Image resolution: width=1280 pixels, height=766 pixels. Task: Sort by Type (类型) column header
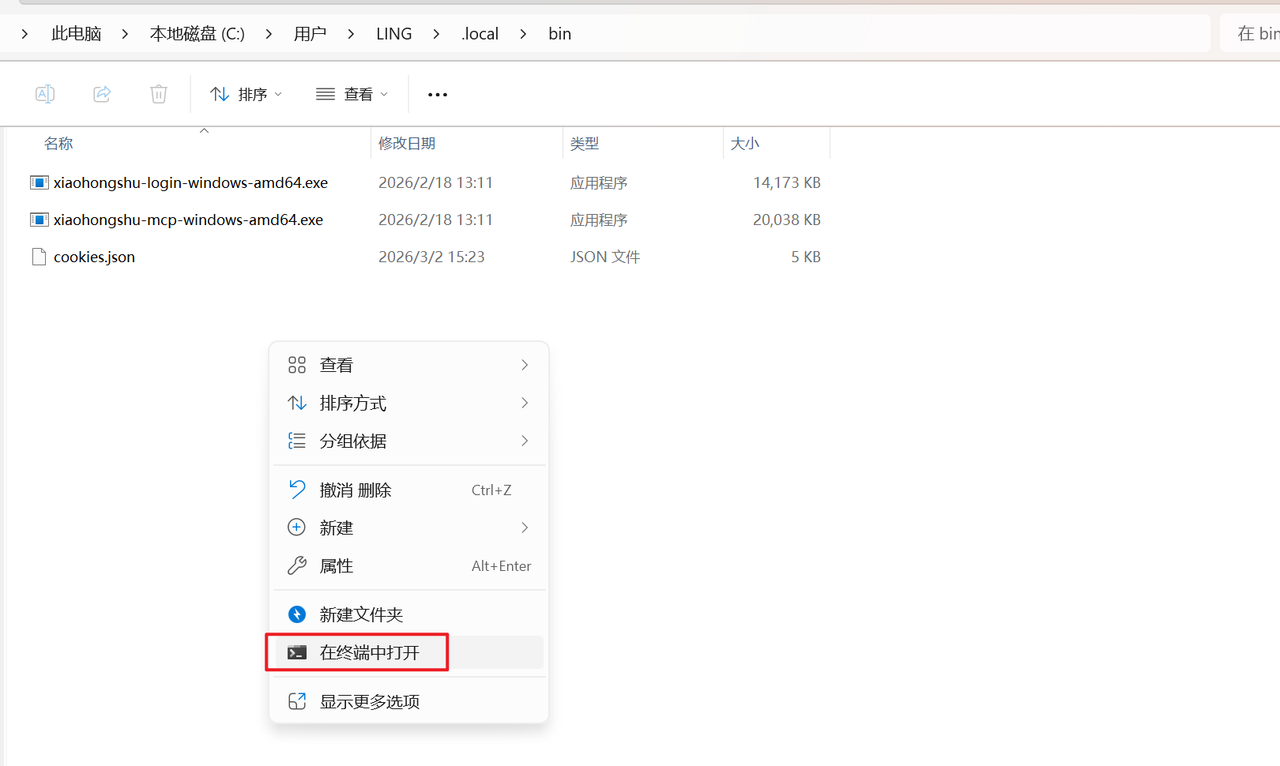click(x=643, y=144)
